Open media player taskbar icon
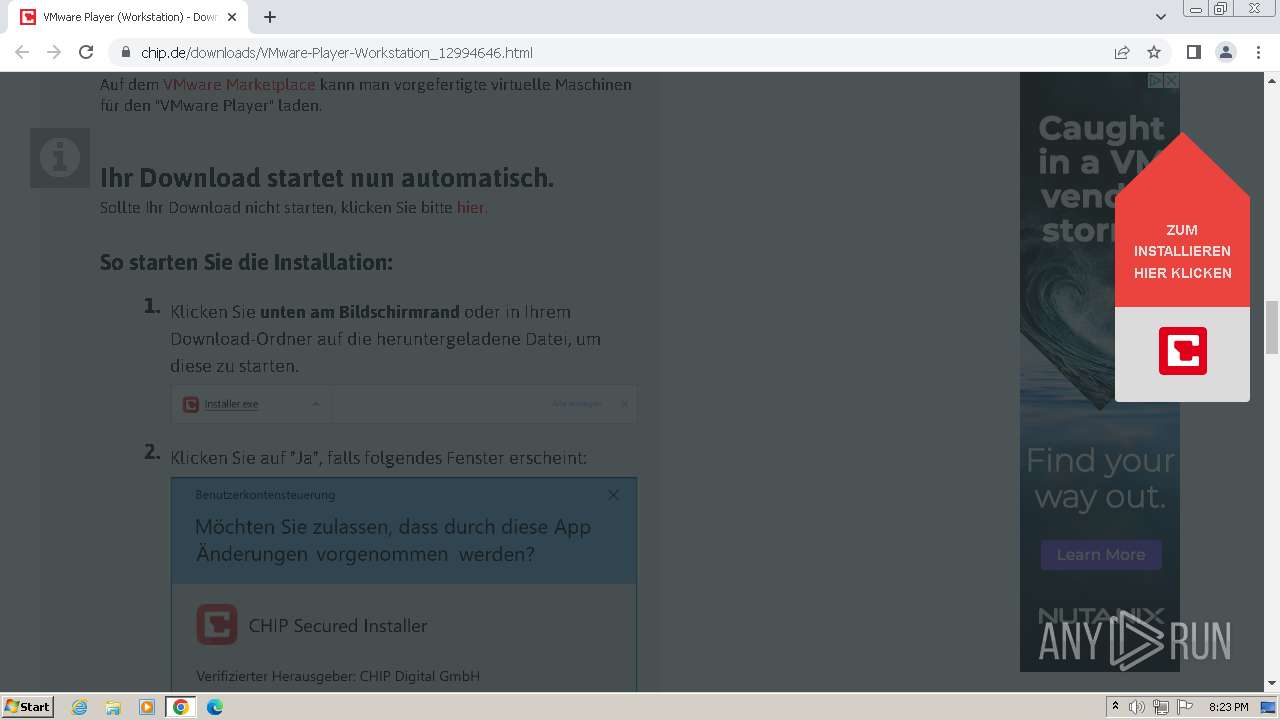 tap(147, 707)
